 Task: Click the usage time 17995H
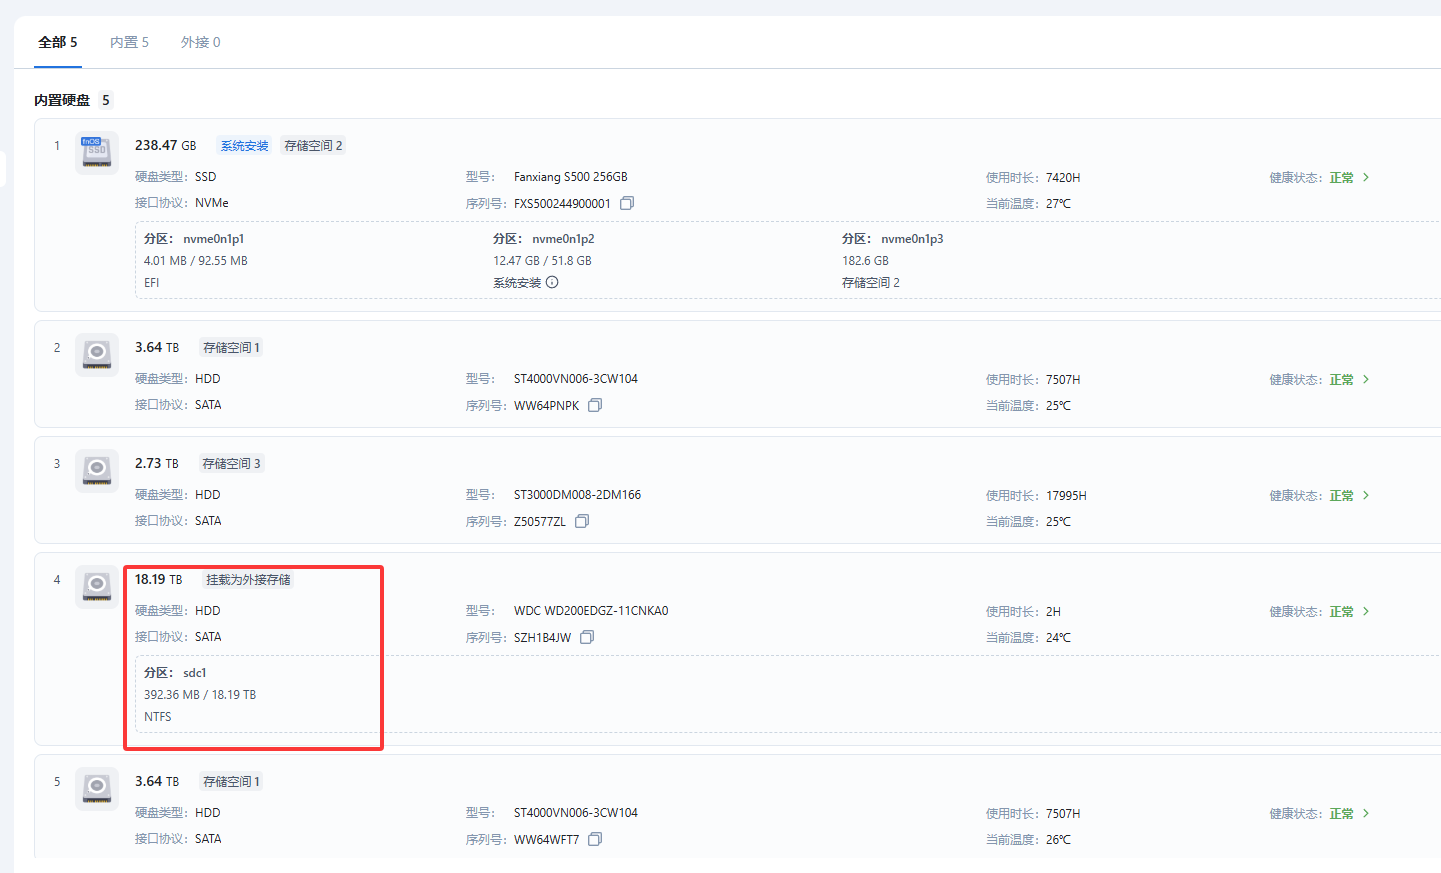1066,496
